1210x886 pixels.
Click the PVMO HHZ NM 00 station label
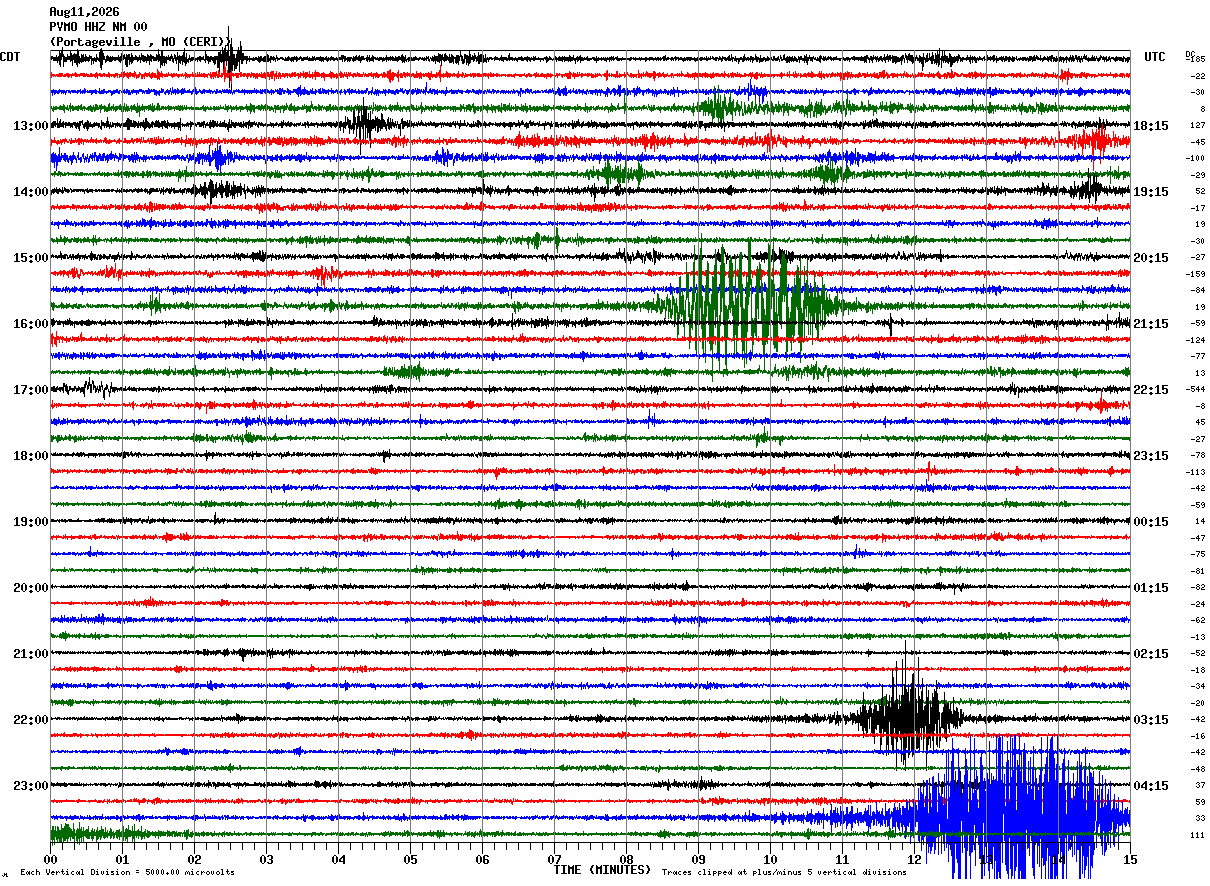(98, 27)
